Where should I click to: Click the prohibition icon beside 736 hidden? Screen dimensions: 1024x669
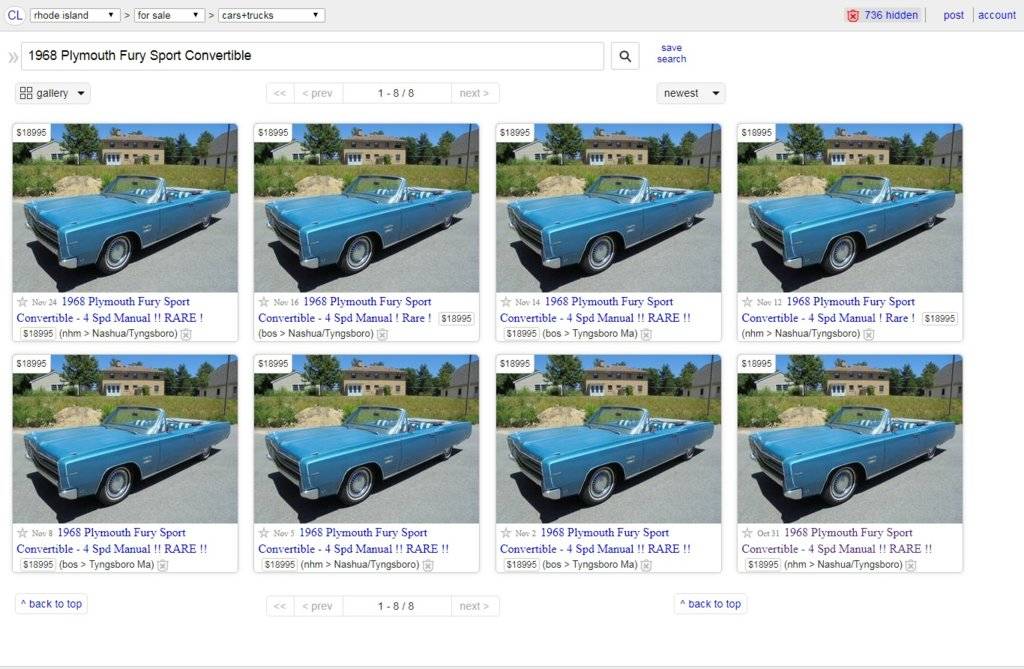pos(852,15)
